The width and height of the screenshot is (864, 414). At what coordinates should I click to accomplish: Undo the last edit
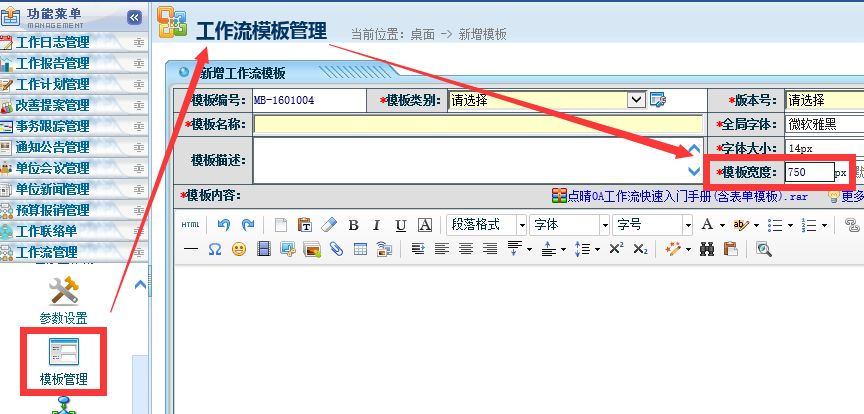(224, 225)
